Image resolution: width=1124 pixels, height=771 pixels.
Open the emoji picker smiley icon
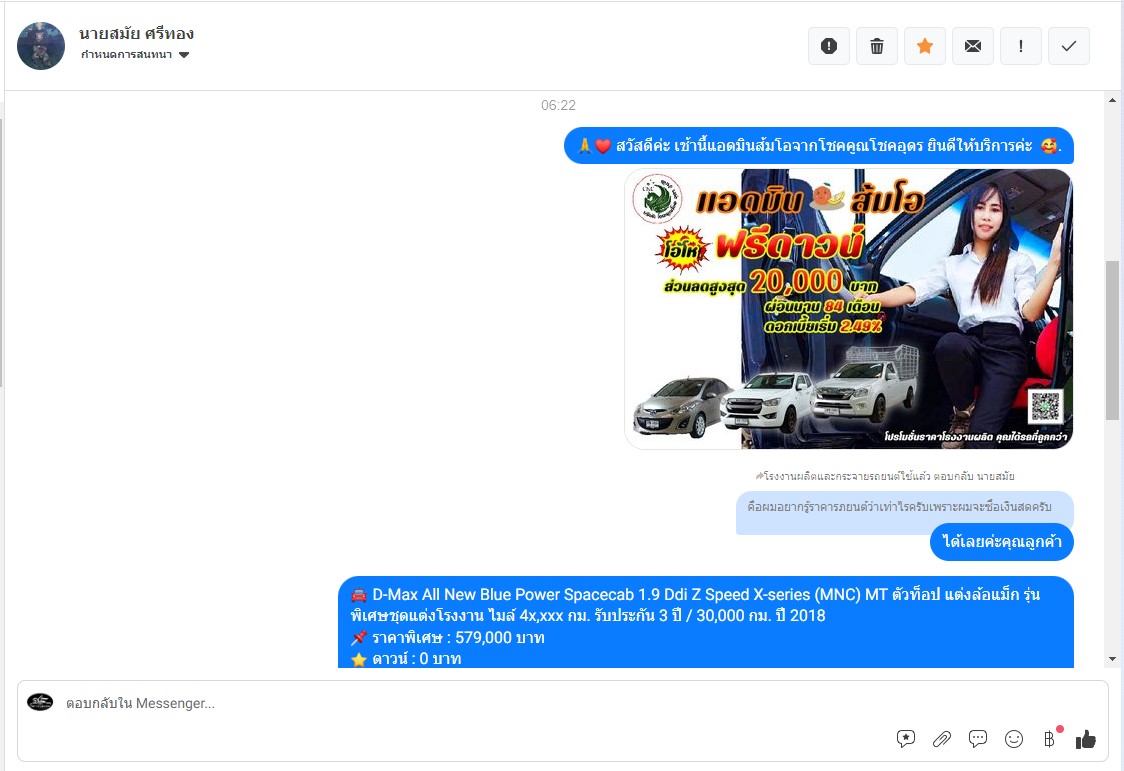tap(1014, 739)
